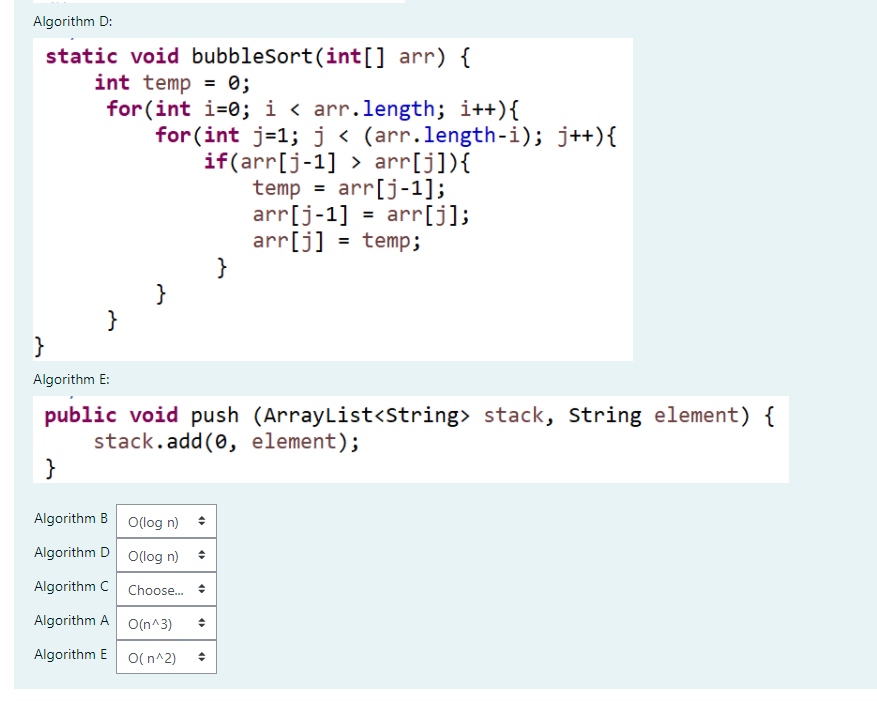Click the Algorithm E row label
Viewport: 877px width, 707px height.
(x=71, y=654)
